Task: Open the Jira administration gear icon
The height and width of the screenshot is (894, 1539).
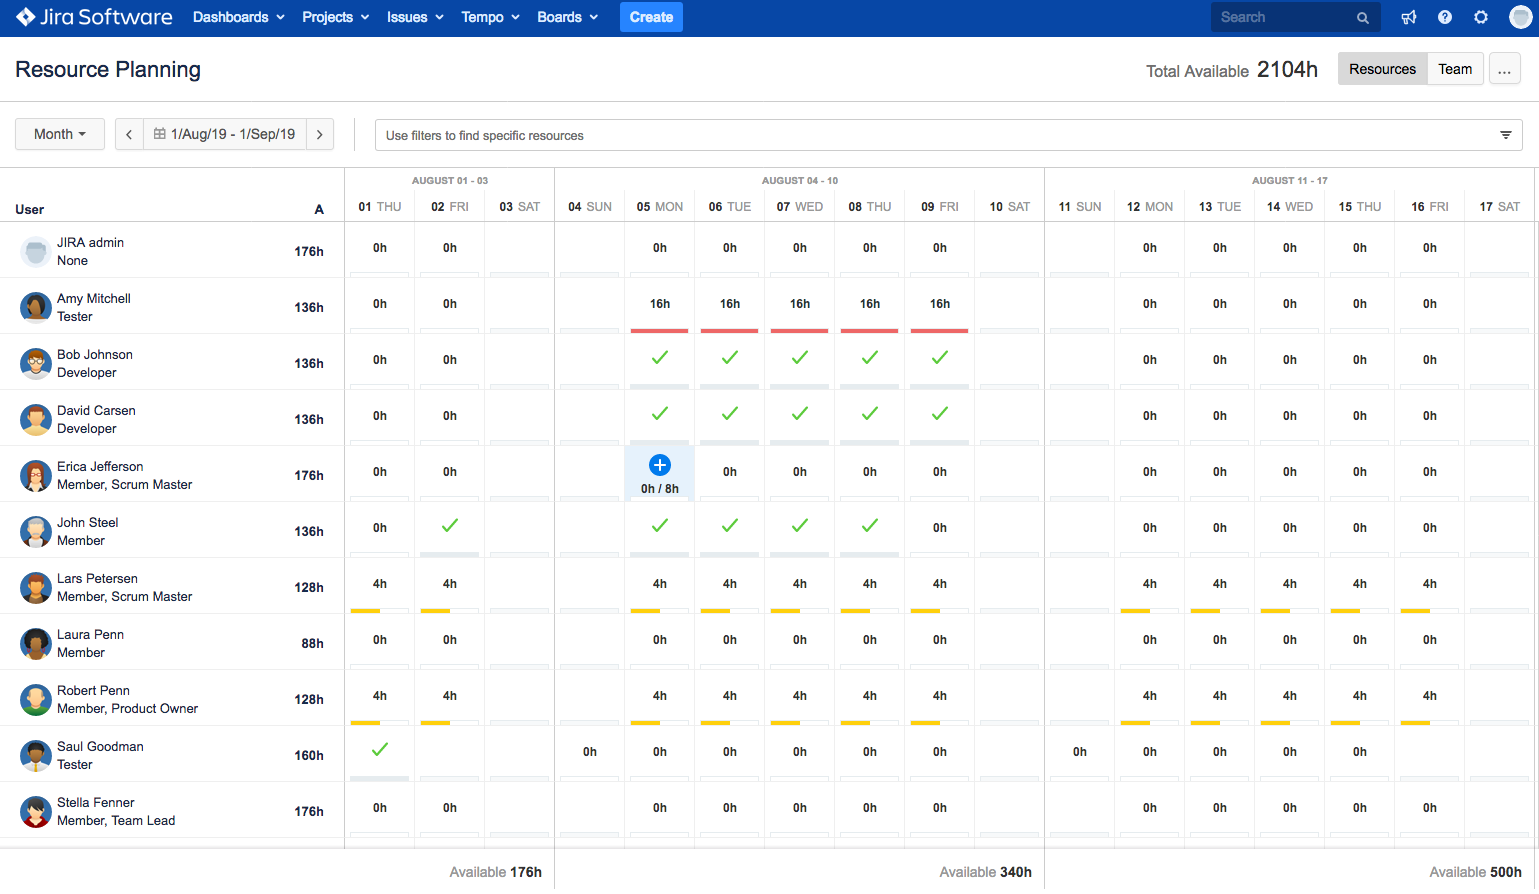Action: point(1481,17)
